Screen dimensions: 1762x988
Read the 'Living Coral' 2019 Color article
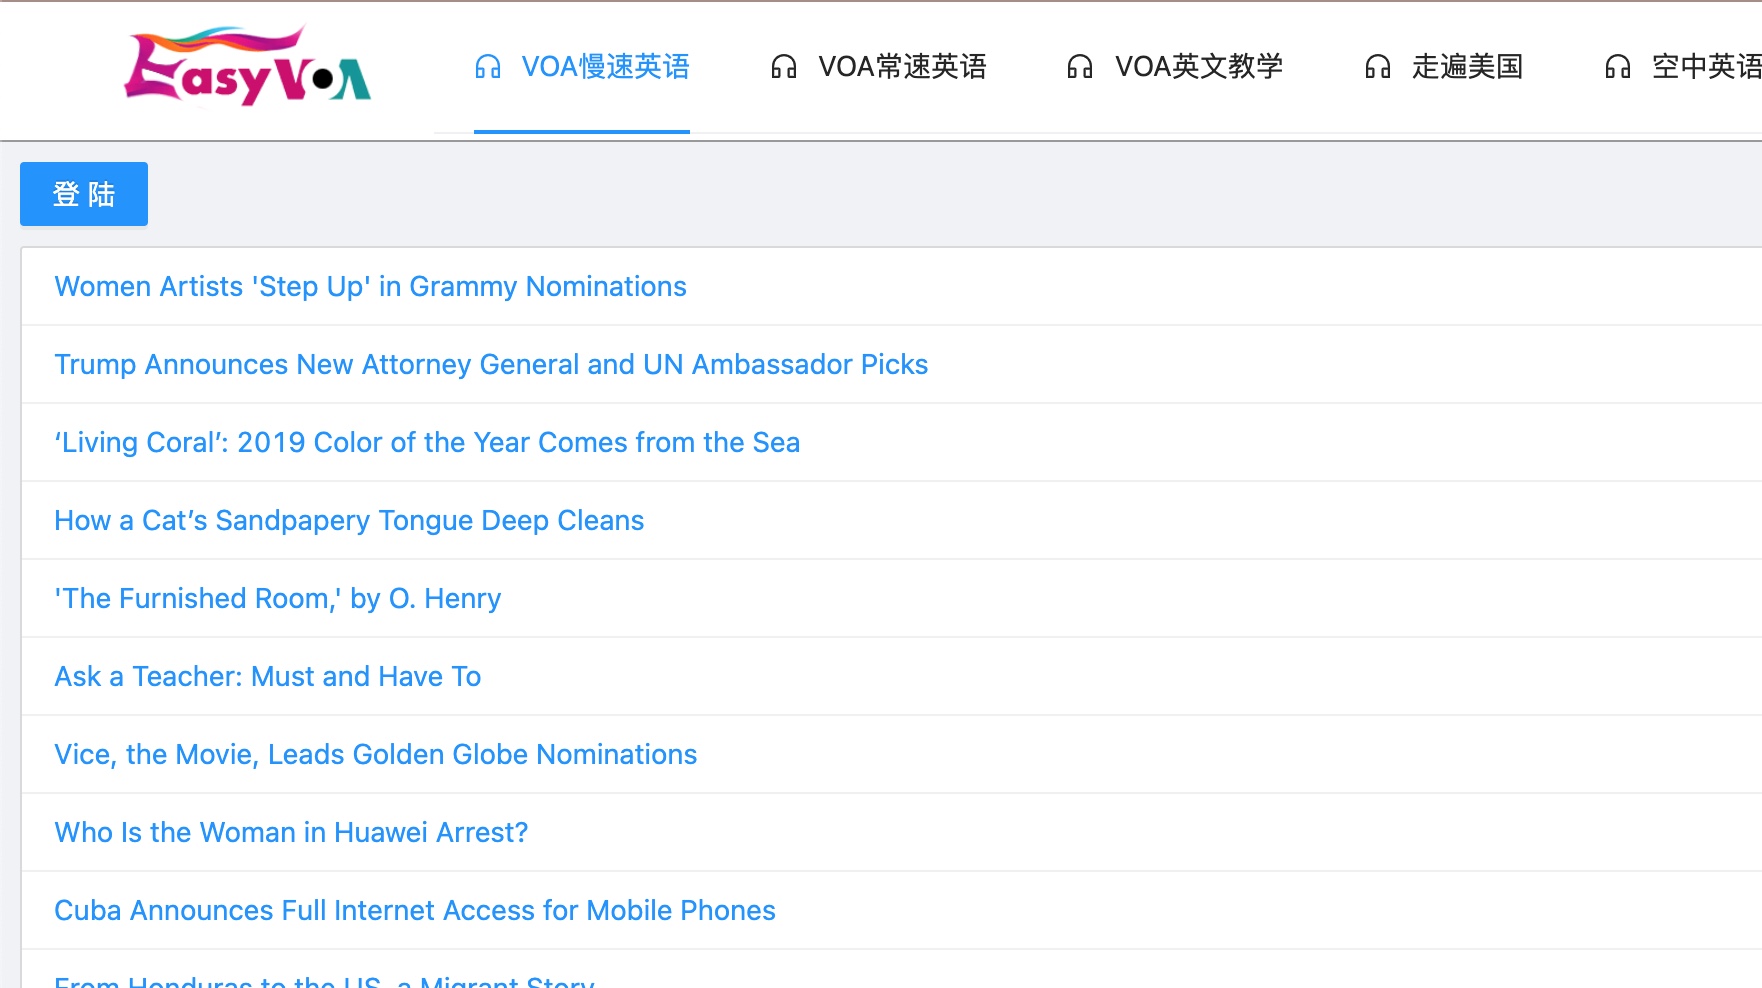tap(427, 443)
